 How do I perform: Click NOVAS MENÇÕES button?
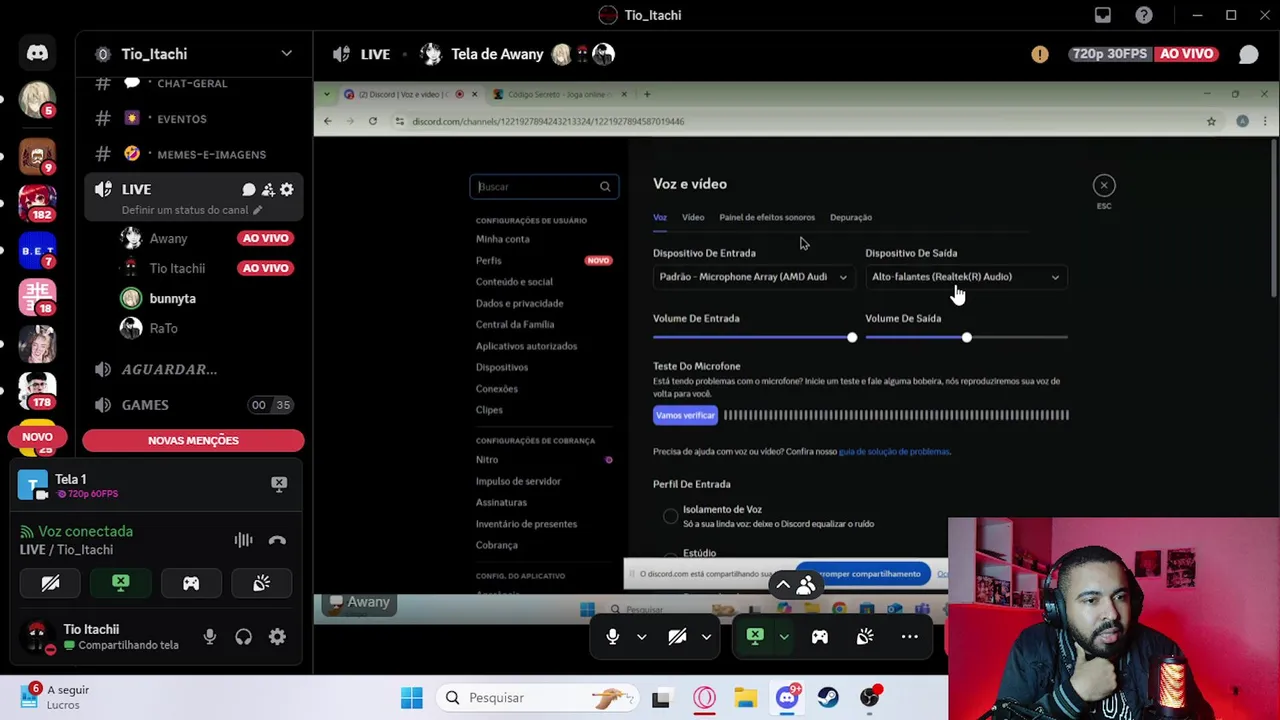point(193,440)
